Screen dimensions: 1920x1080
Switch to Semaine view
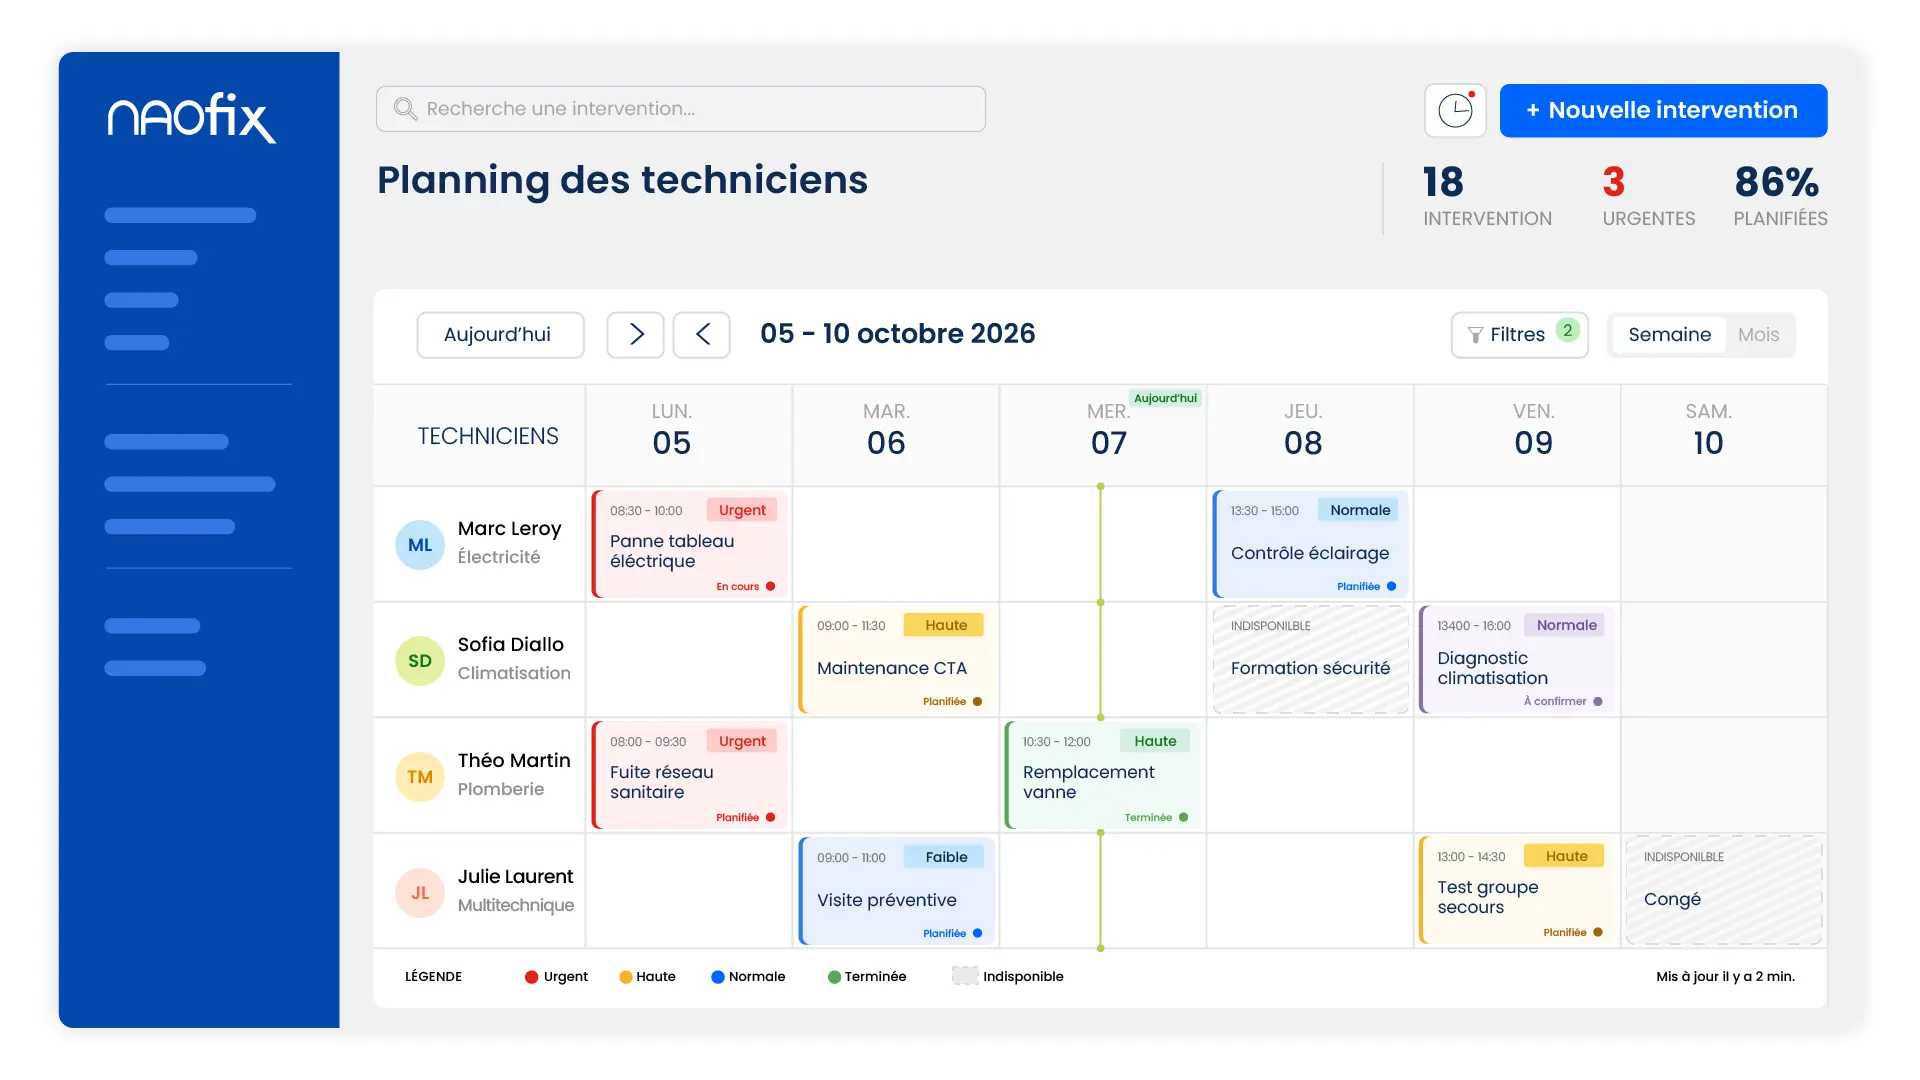point(1669,334)
